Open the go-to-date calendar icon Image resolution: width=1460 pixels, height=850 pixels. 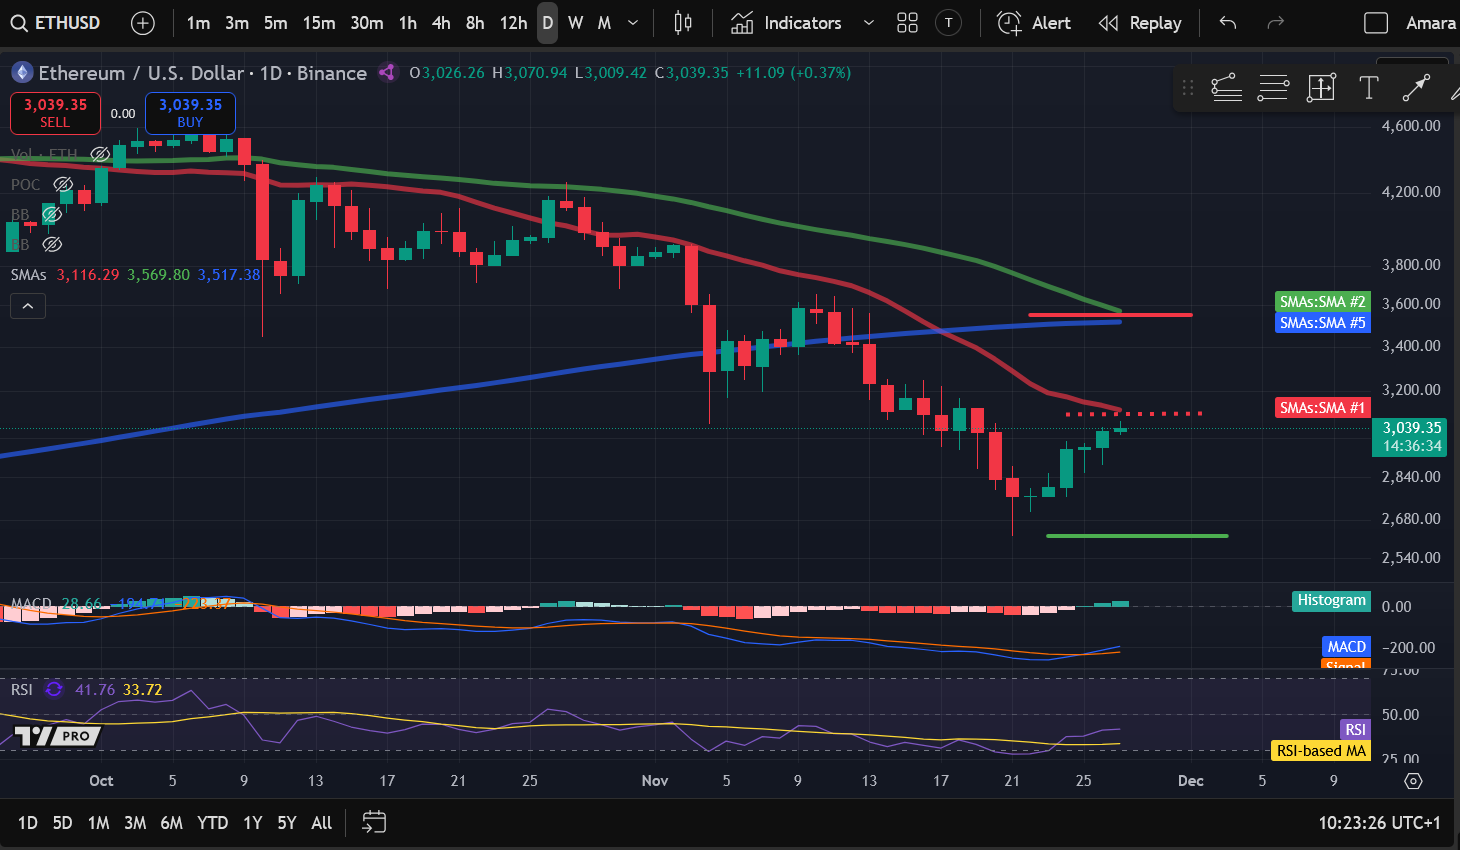pos(374,822)
